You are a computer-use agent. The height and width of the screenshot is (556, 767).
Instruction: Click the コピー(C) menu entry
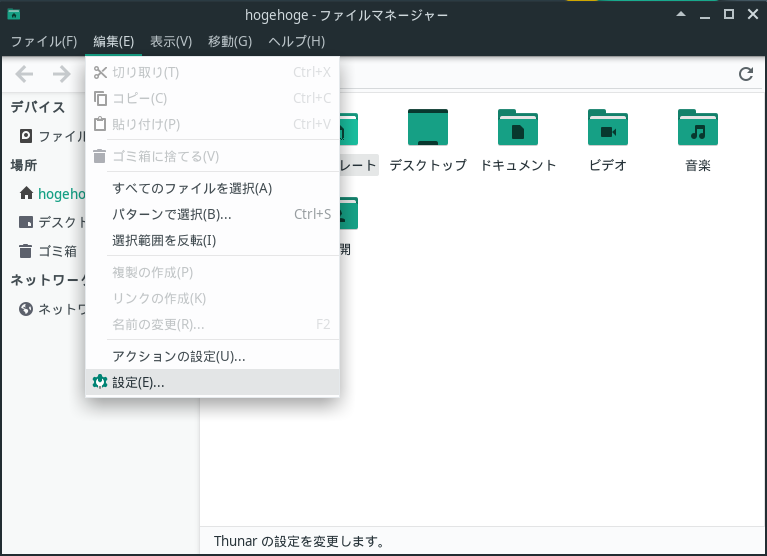click(x=212, y=98)
